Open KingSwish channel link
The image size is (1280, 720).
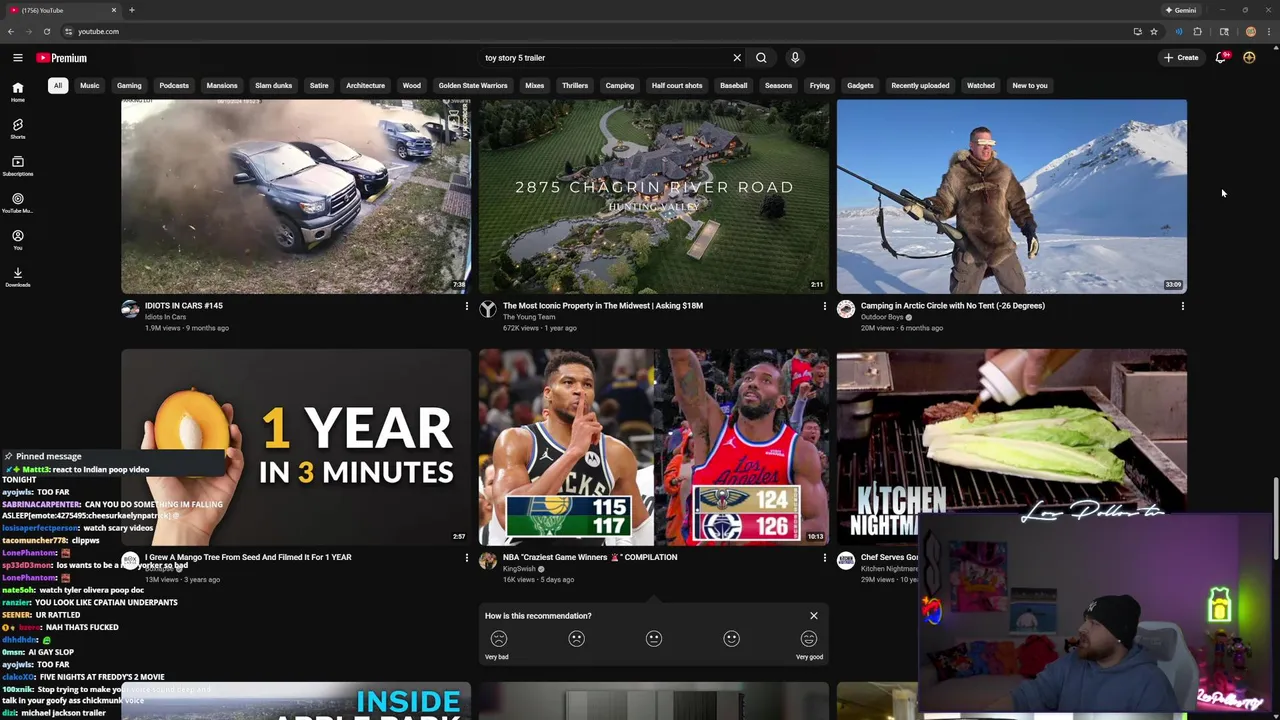tap(519, 569)
